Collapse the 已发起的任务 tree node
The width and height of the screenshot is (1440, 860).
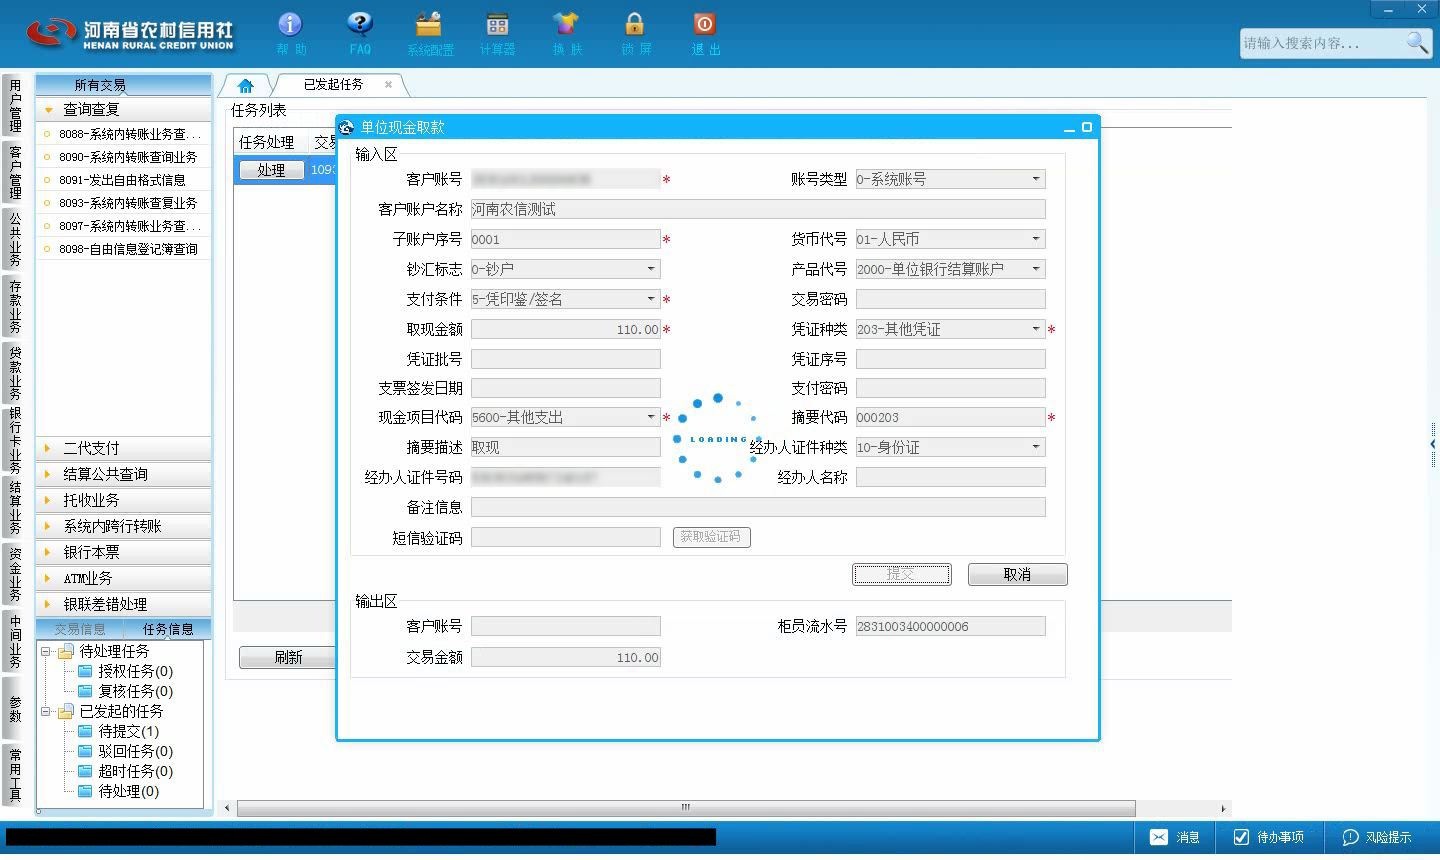[x=45, y=712]
